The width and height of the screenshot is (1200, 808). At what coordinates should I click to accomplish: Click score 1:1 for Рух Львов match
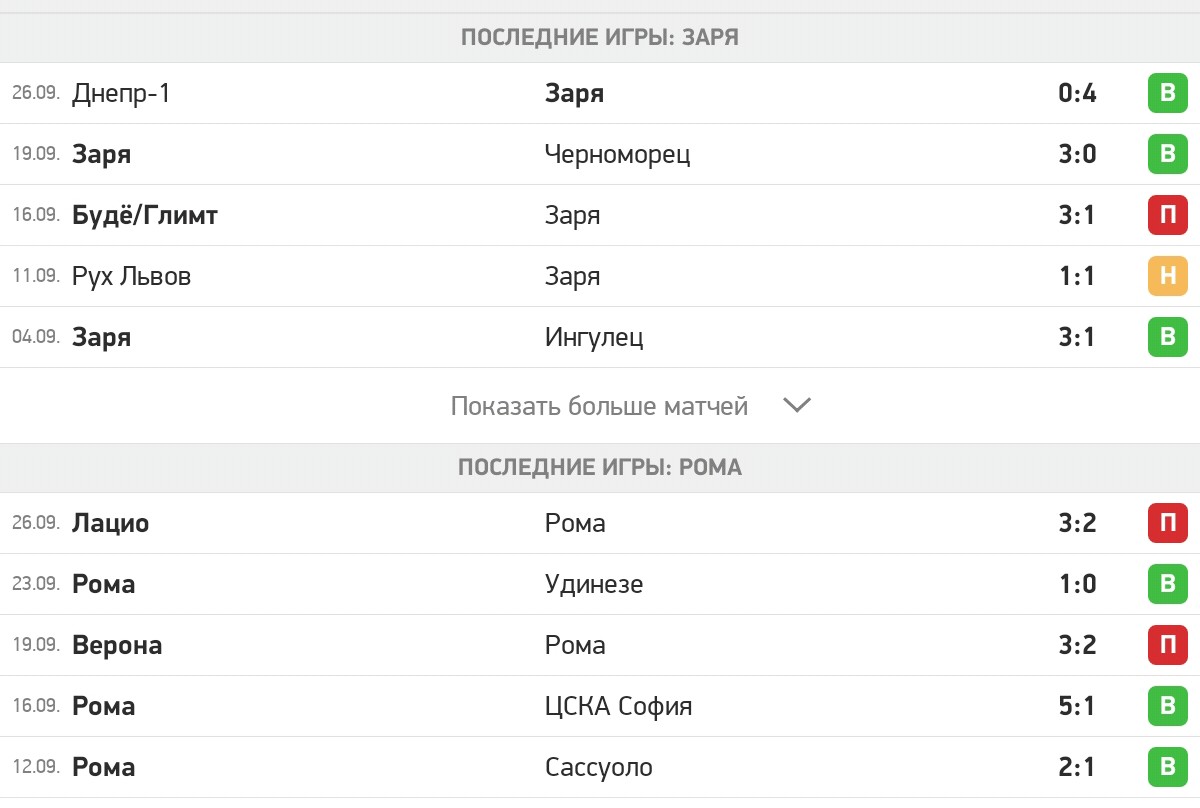pos(1077,277)
